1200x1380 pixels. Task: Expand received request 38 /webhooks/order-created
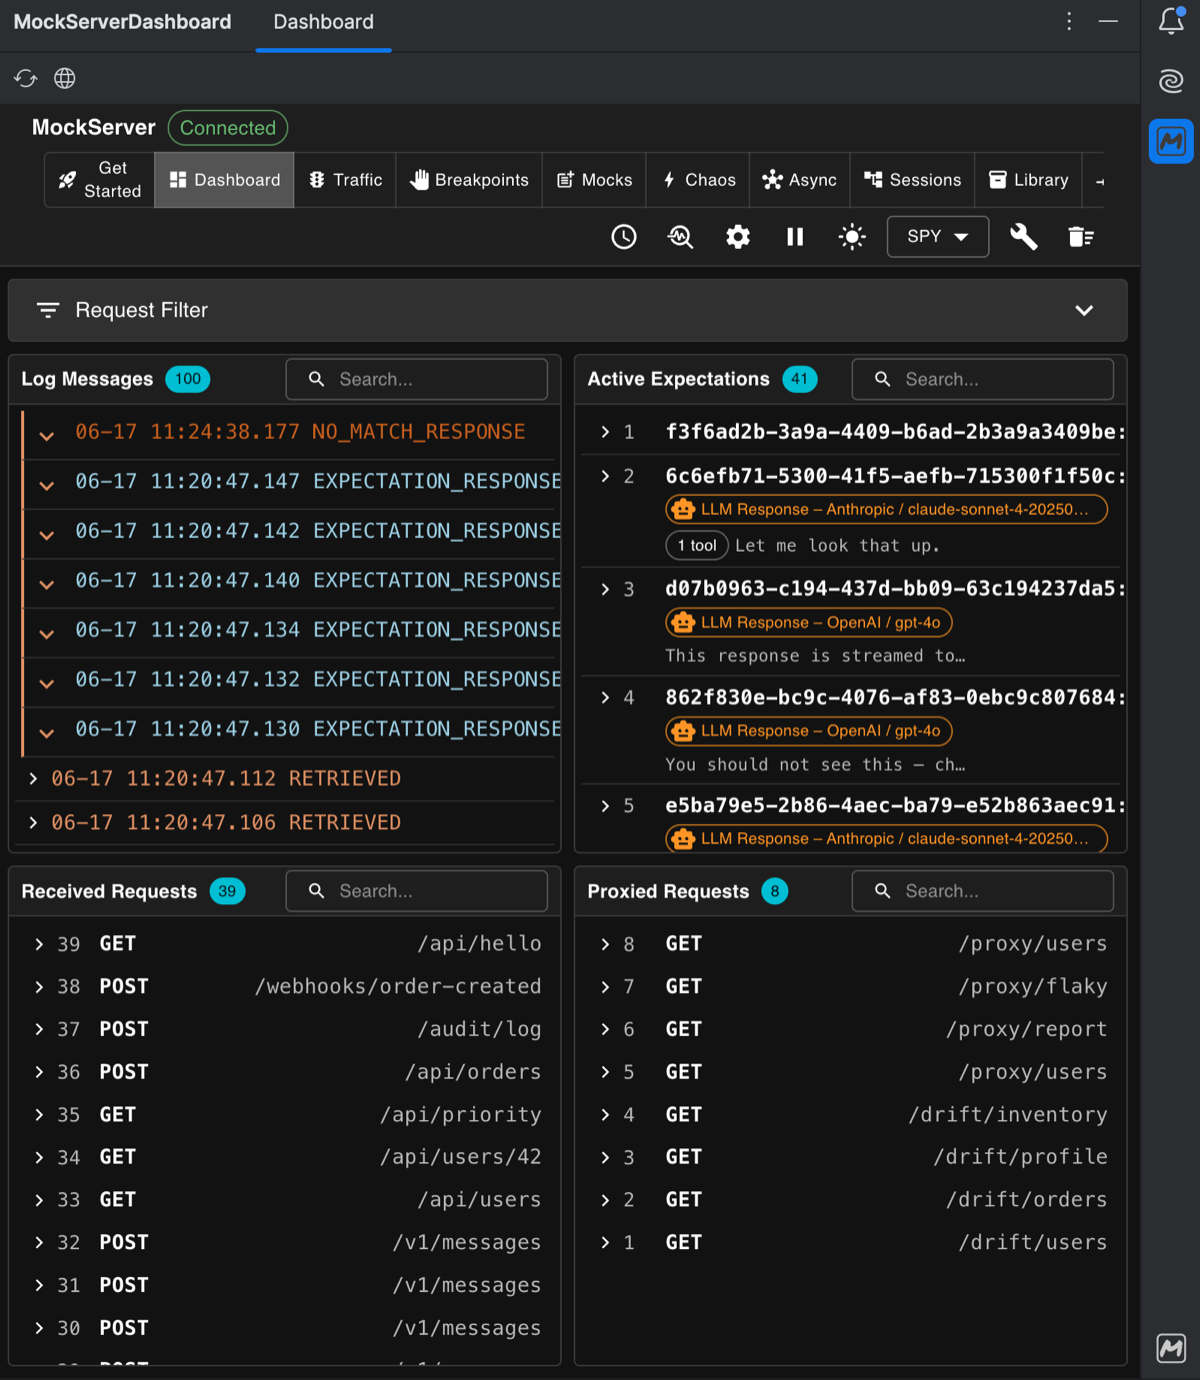click(x=39, y=987)
